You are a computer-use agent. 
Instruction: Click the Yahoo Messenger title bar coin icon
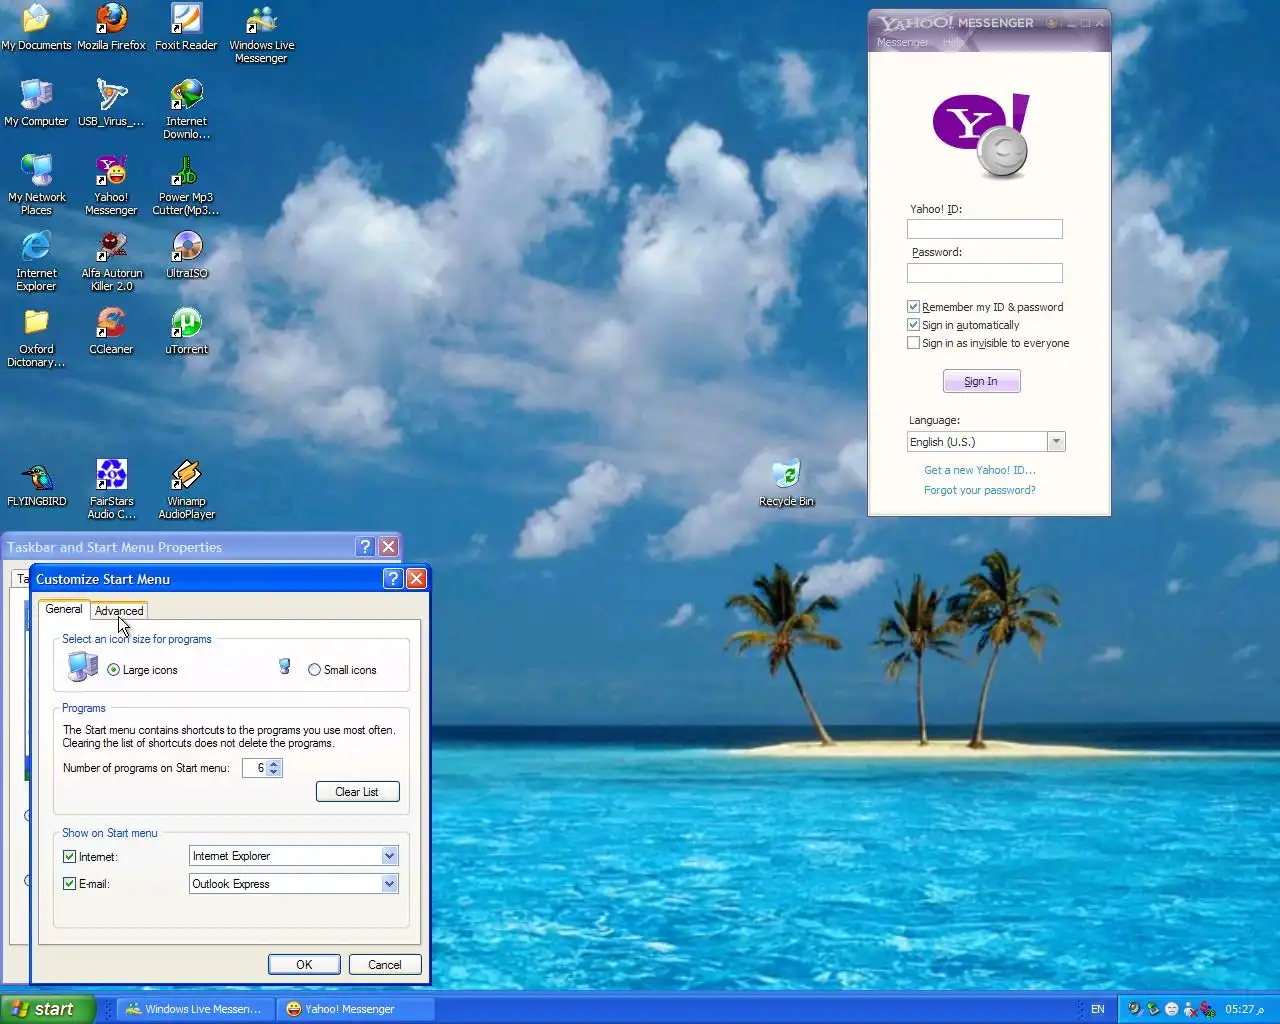pos(1051,22)
